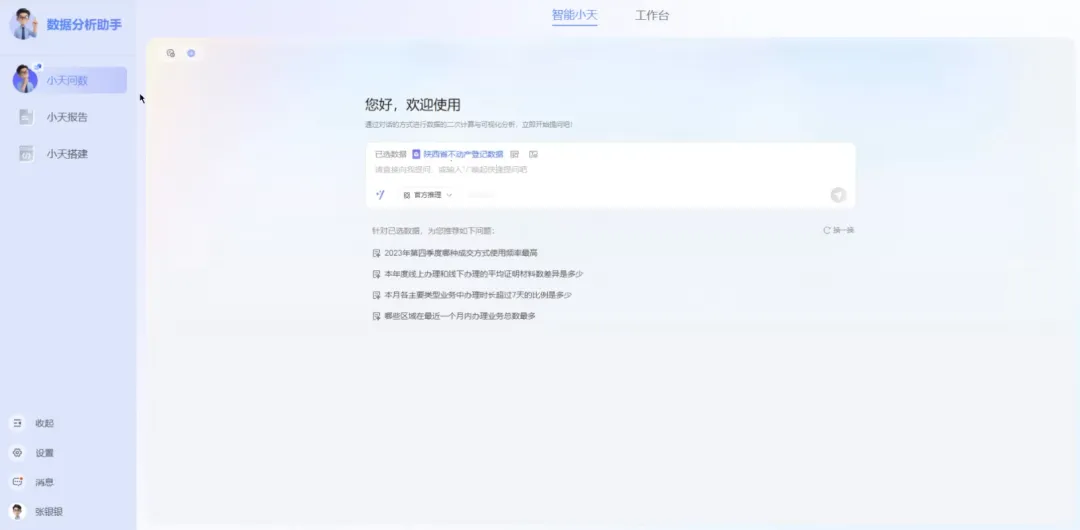Choose question about 哪些区域办理业务总数最多
1080x530 pixels.
(459, 316)
